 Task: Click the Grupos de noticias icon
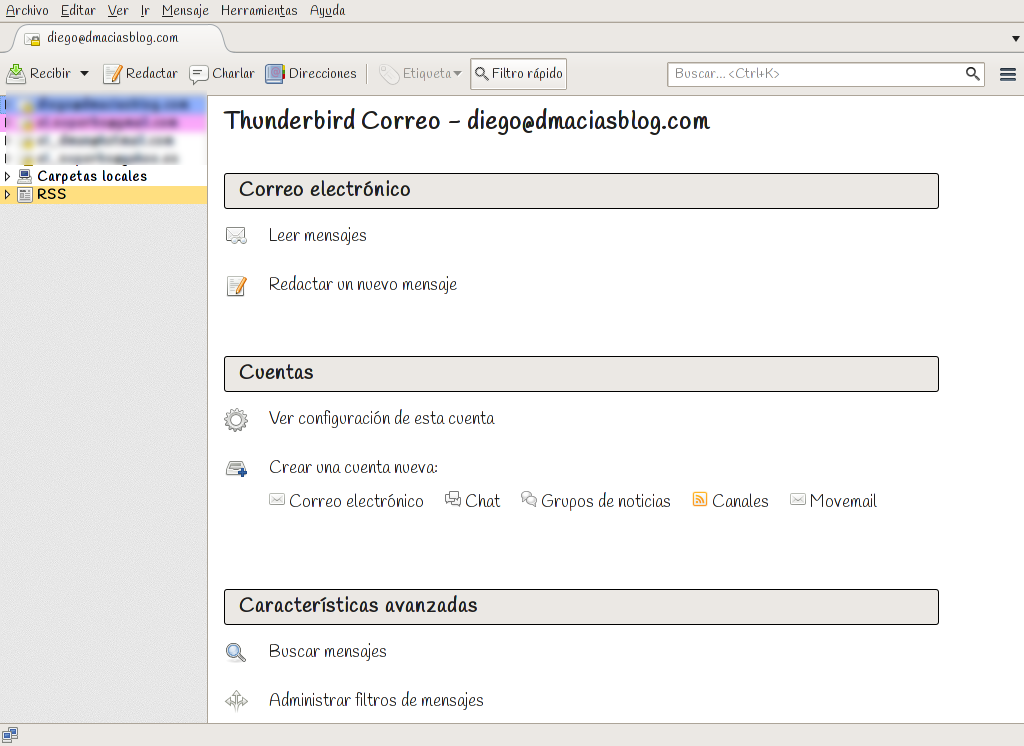(529, 499)
